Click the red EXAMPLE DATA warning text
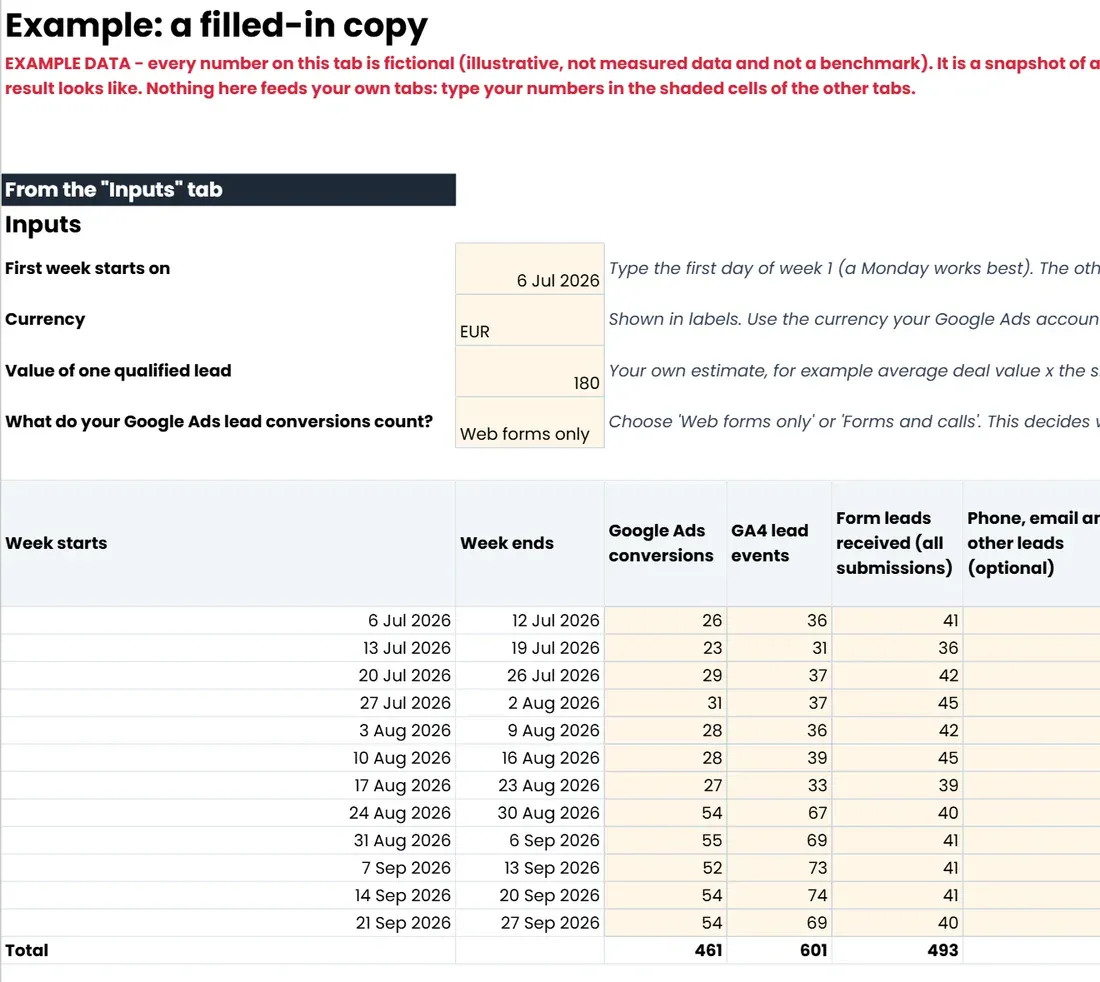 tap(552, 76)
